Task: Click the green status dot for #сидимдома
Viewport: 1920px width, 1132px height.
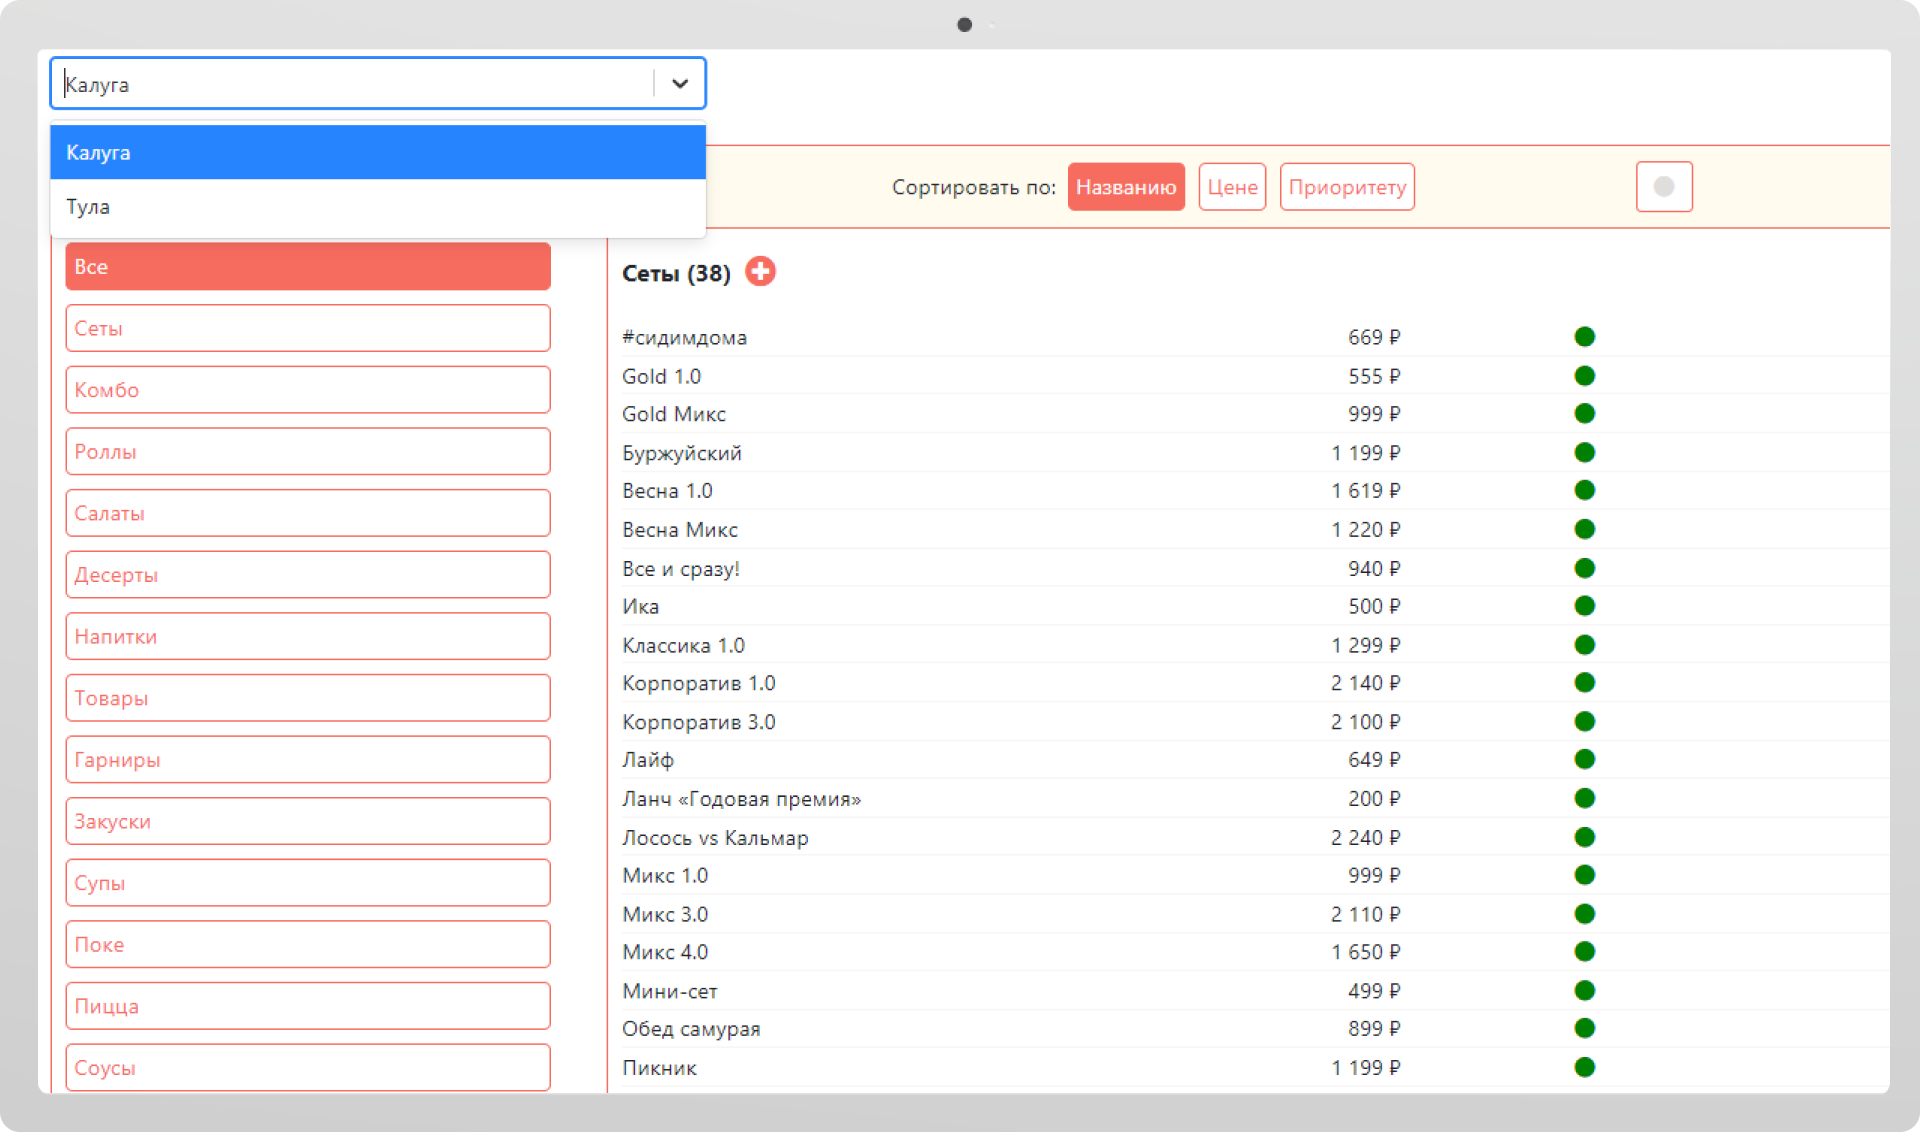Action: [x=1584, y=337]
